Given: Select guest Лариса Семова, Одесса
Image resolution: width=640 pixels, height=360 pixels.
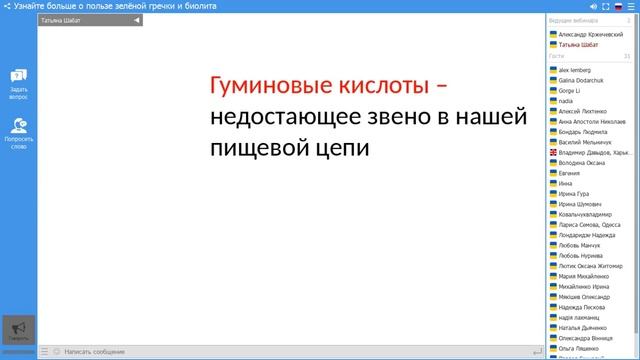Looking at the screenshot, I should [x=589, y=224].
